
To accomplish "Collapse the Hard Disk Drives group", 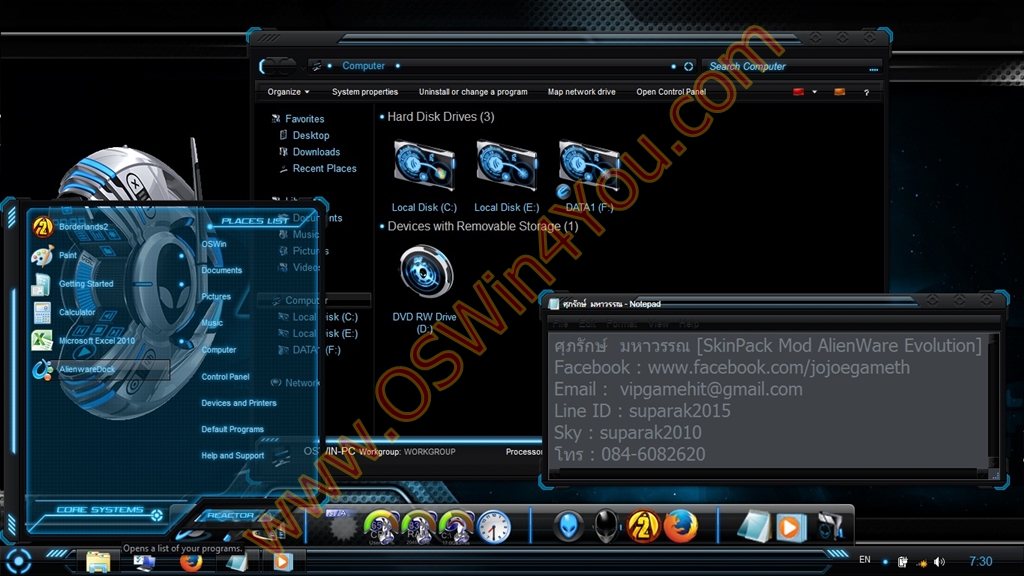I will click(382, 117).
